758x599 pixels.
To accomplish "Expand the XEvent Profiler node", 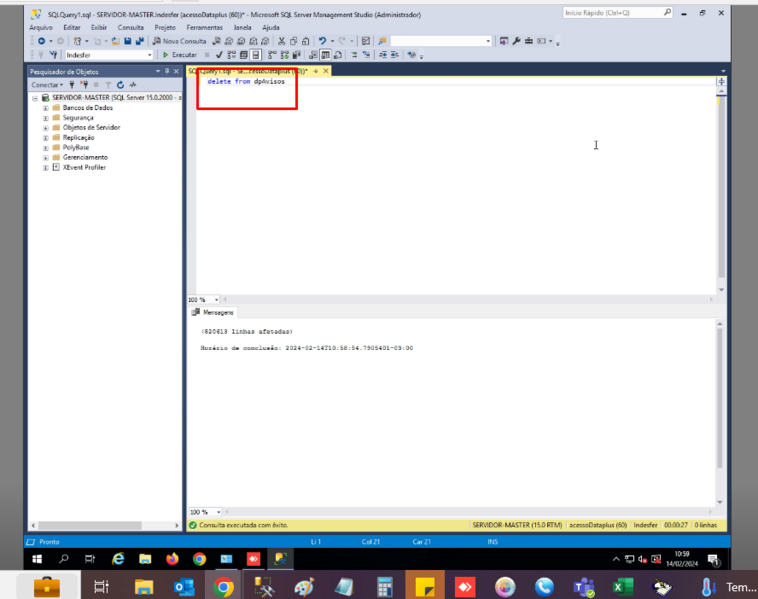I will point(45,168).
